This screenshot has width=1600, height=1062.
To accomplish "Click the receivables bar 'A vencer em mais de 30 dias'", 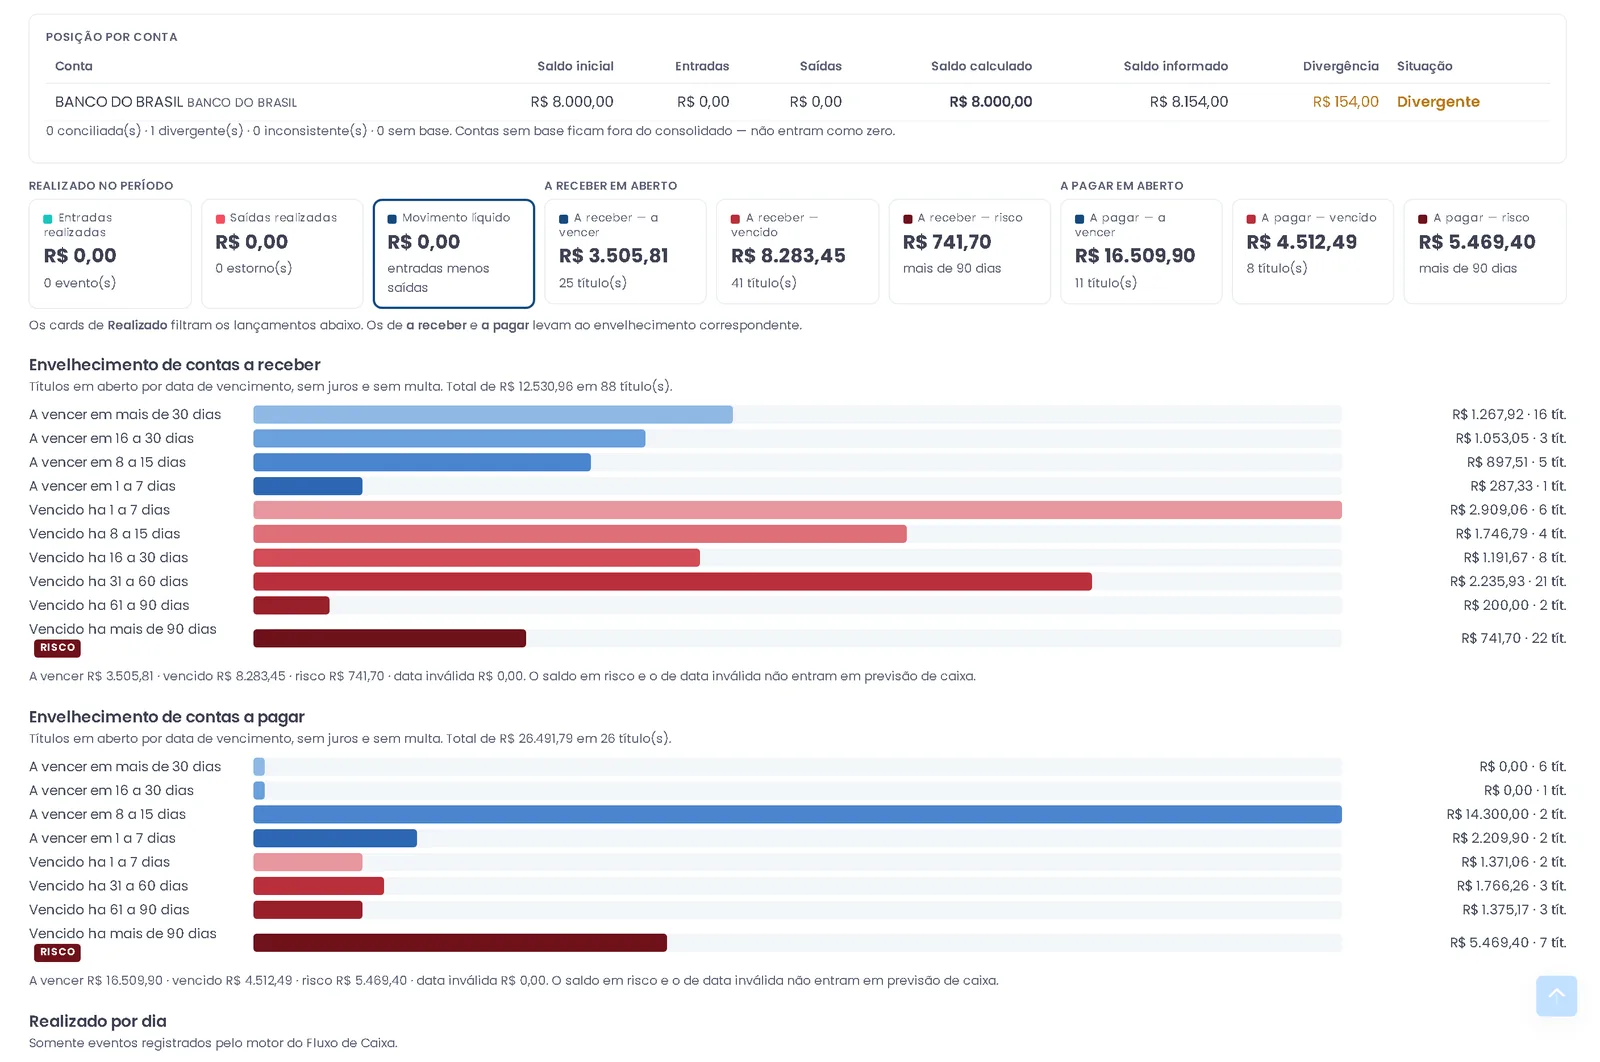I will 493,414.
